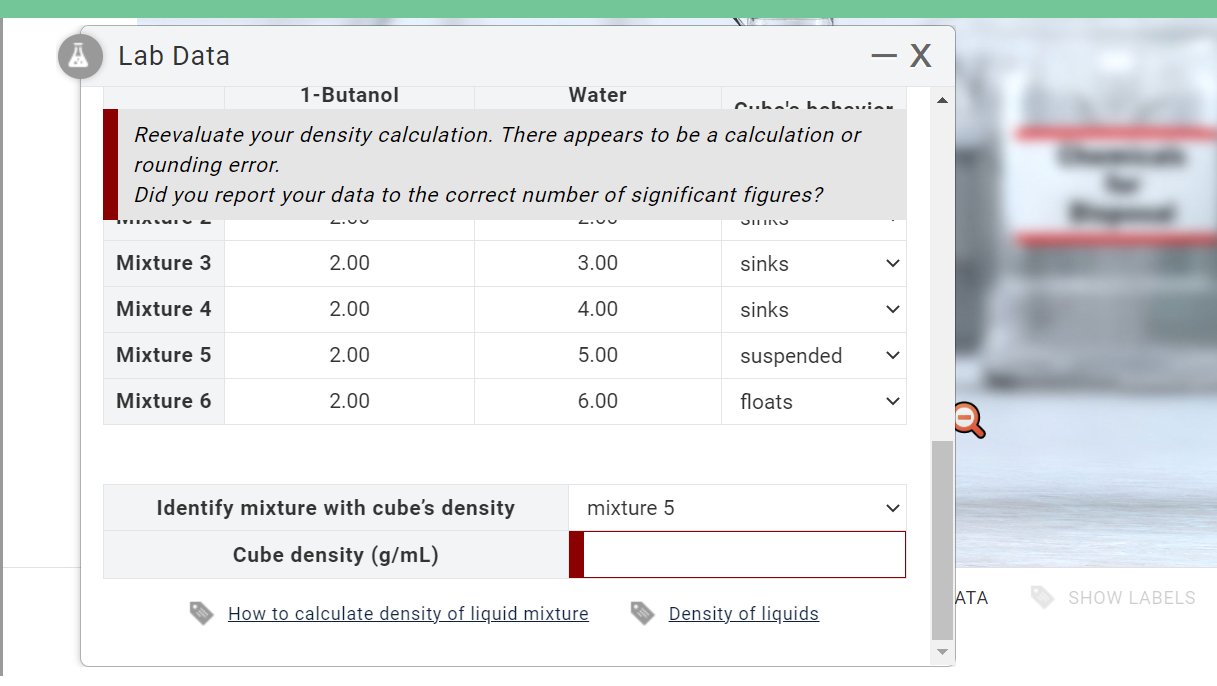
Task: Click the tag icon beside the density calculation link
Action: (x=198, y=613)
